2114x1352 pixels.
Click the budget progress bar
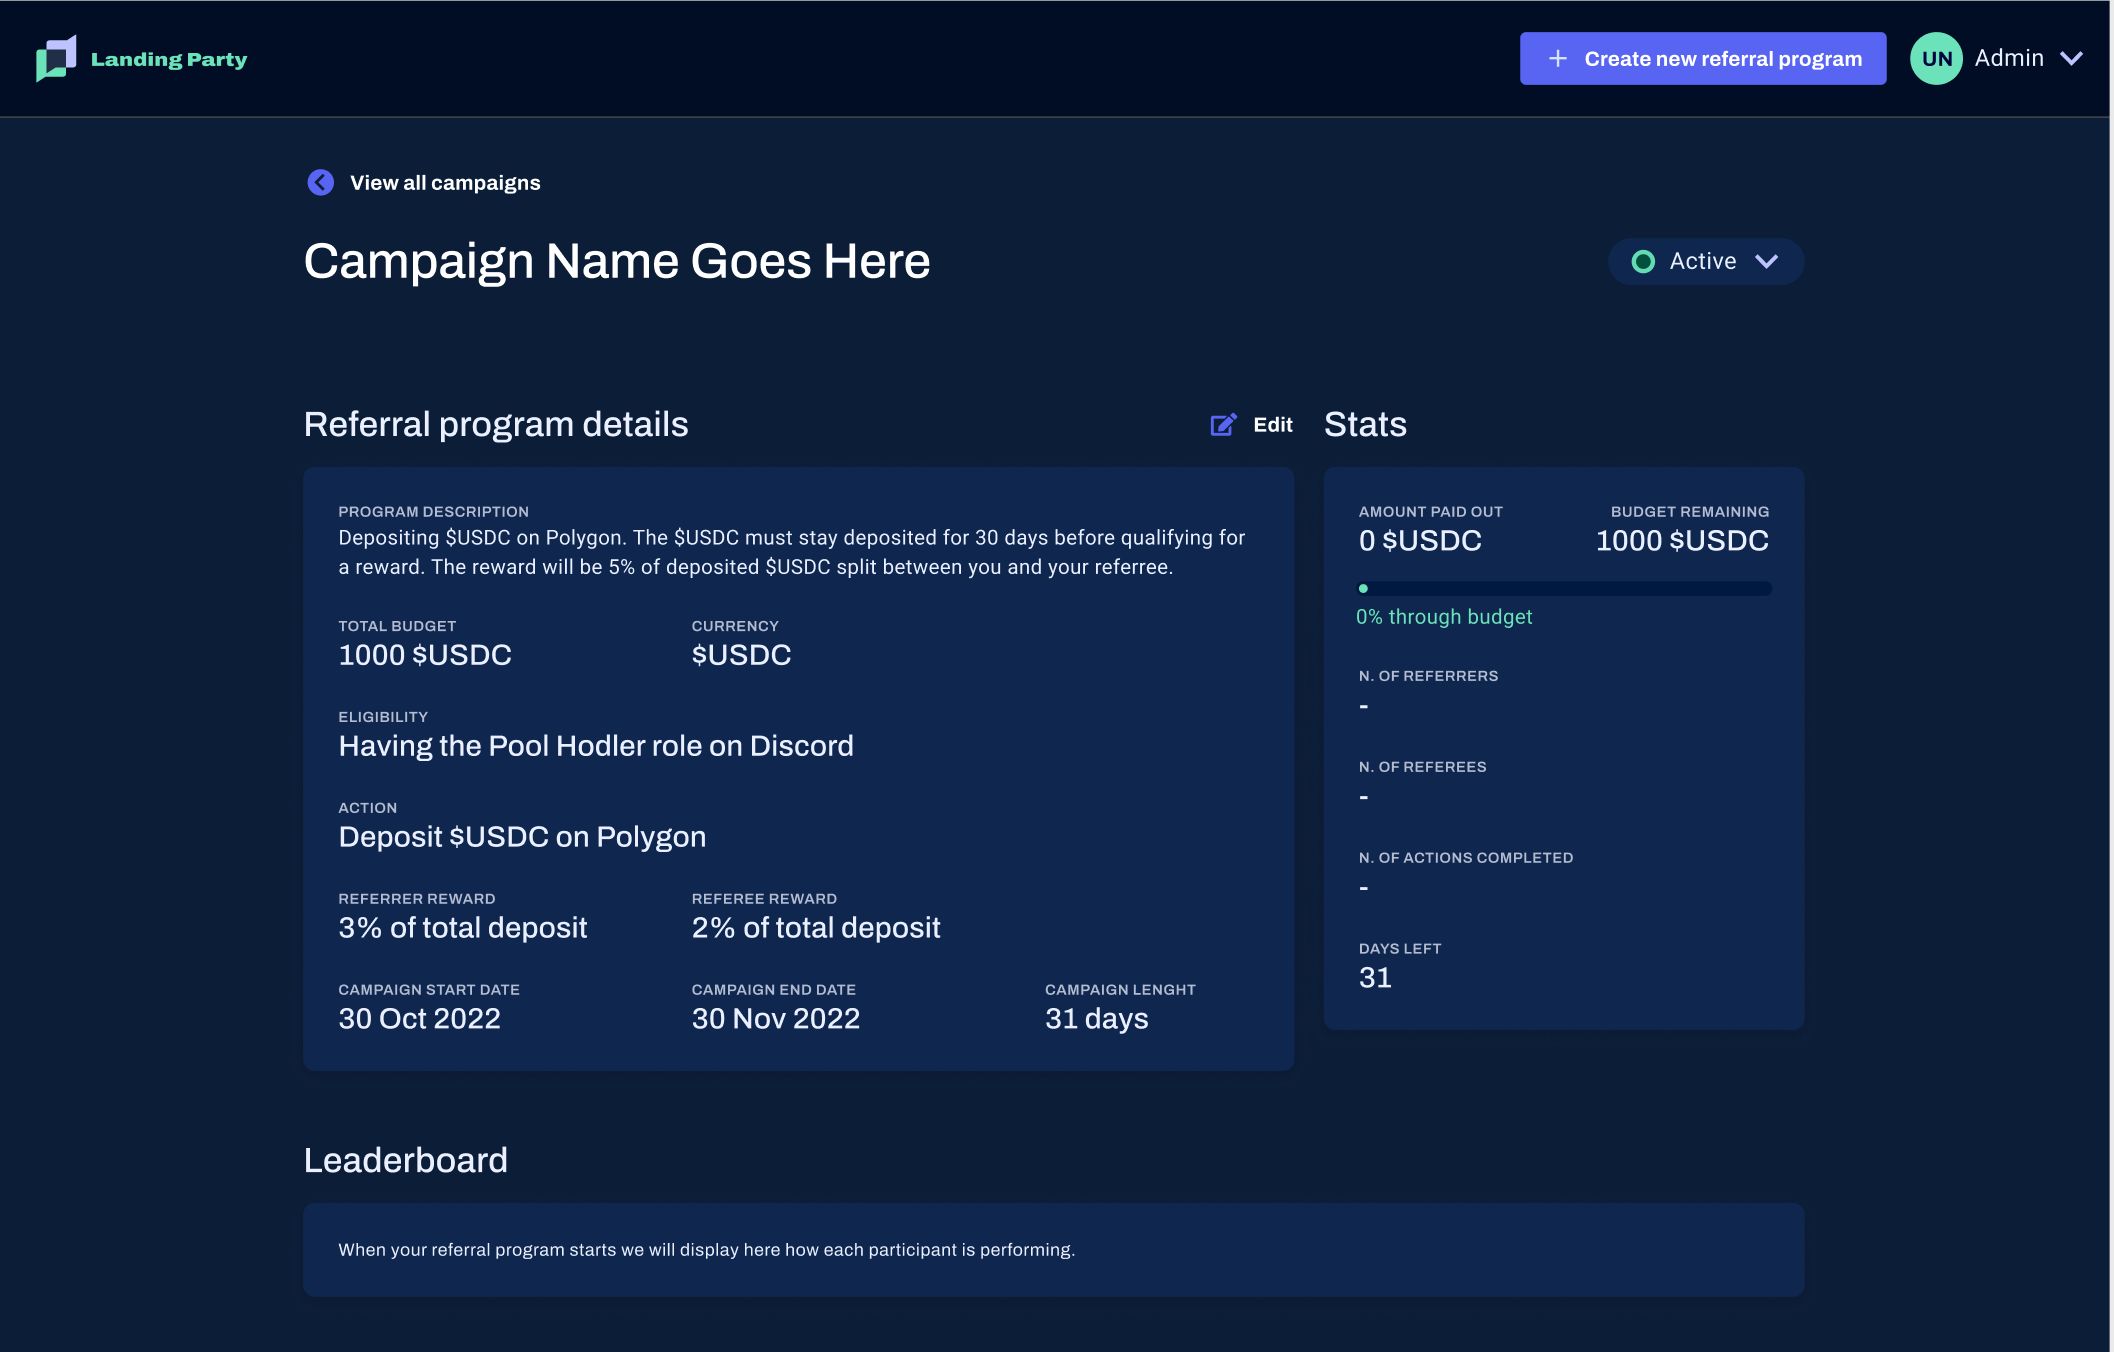pyautogui.click(x=1564, y=588)
